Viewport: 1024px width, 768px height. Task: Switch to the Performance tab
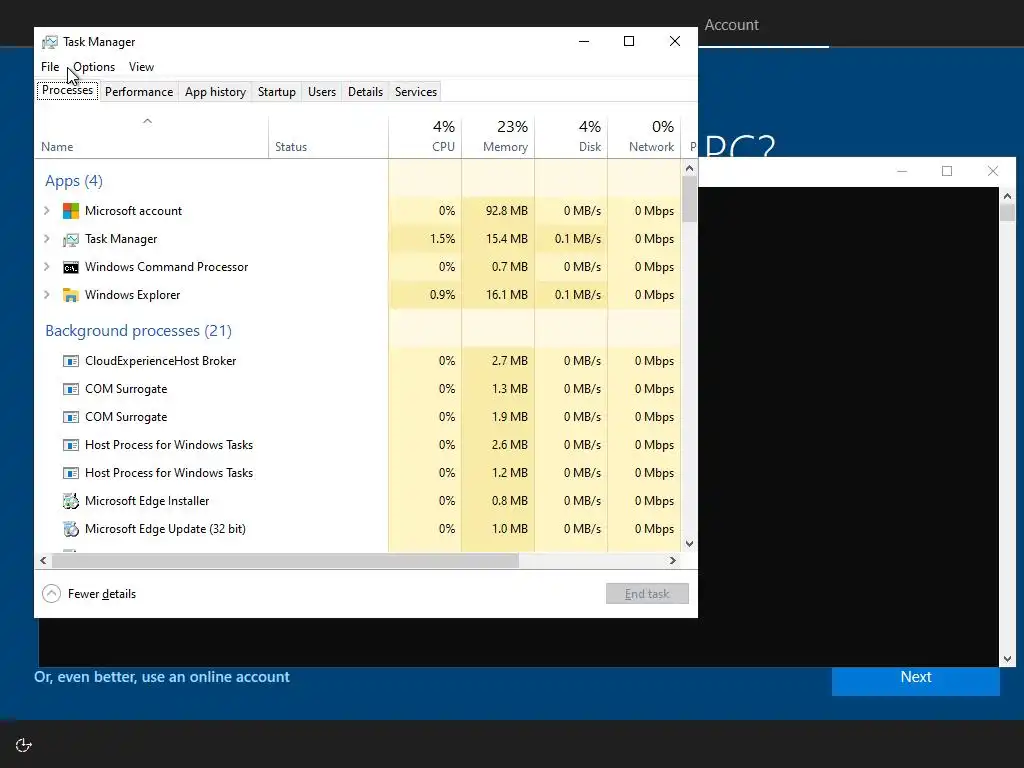tap(139, 92)
